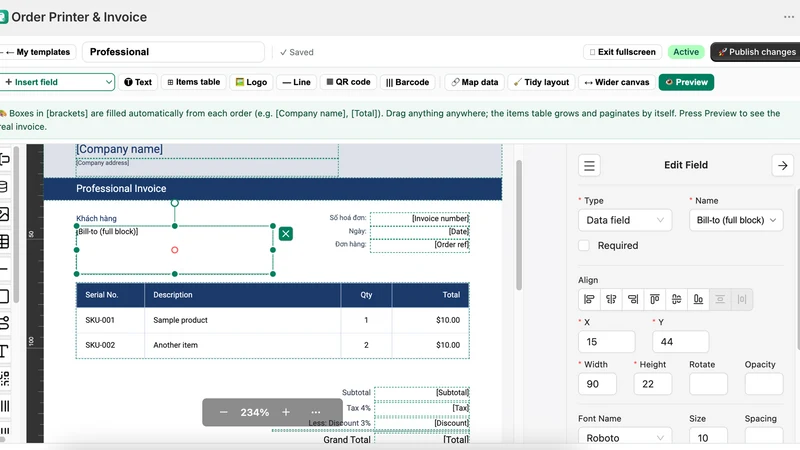Click the Align vertical middle icon
This screenshot has width=800, height=450.
[x=677, y=299]
